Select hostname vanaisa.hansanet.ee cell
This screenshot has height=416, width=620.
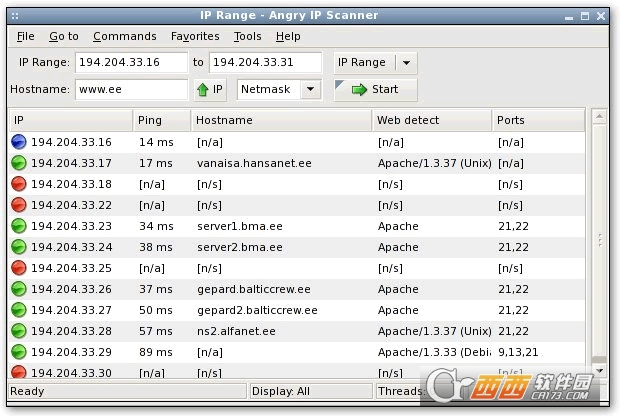tap(254, 163)
